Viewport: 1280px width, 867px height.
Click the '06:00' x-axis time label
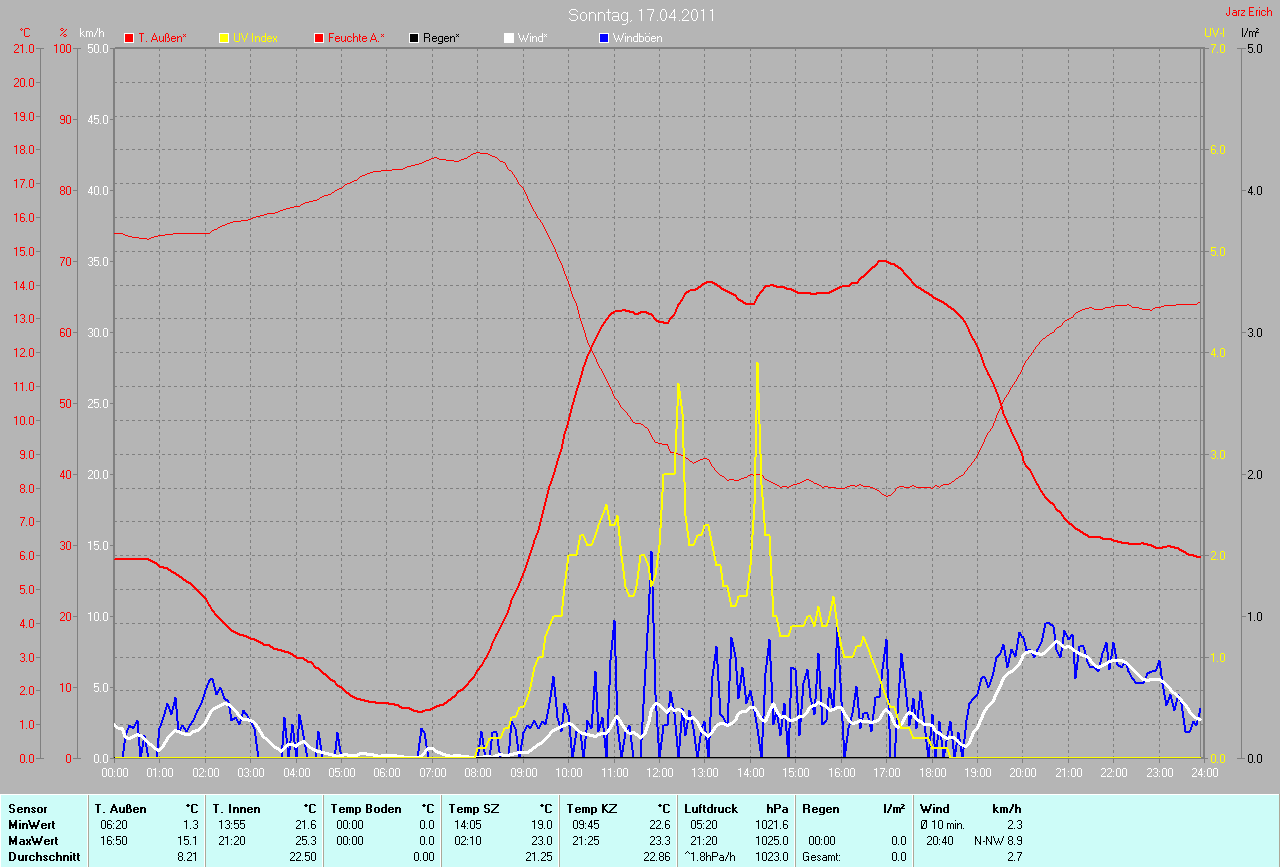(387, 772)
